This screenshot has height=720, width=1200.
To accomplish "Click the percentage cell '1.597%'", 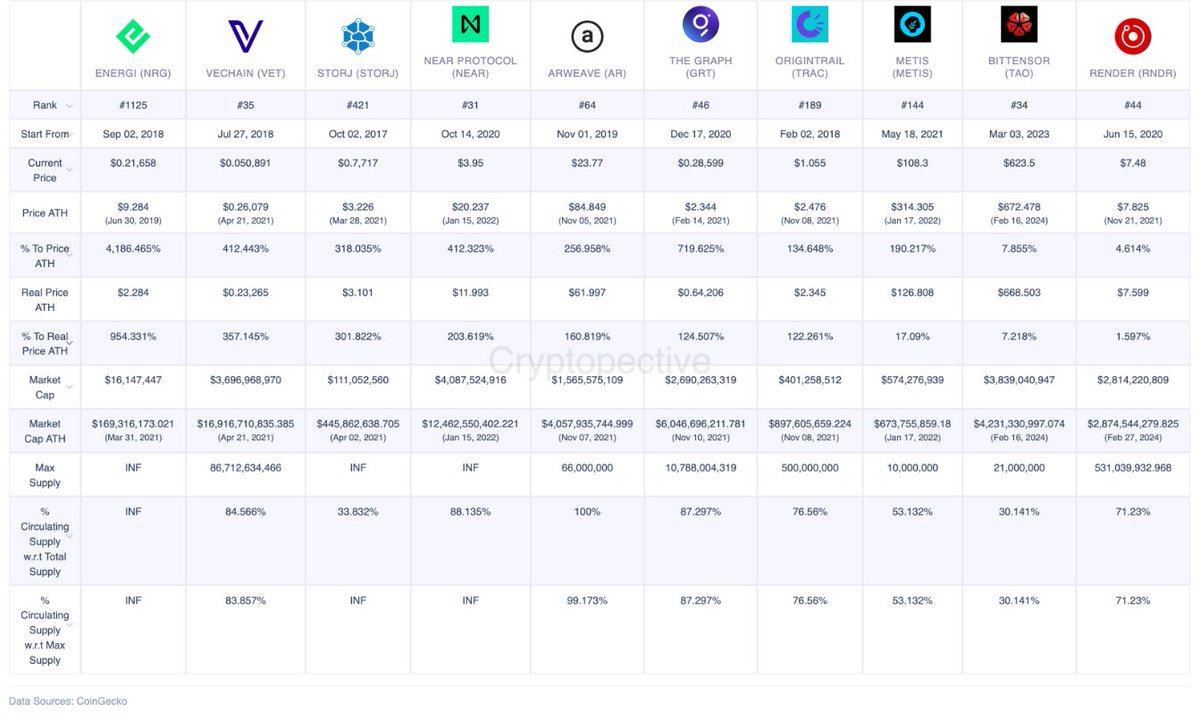I will click(x=1133, y=336).
